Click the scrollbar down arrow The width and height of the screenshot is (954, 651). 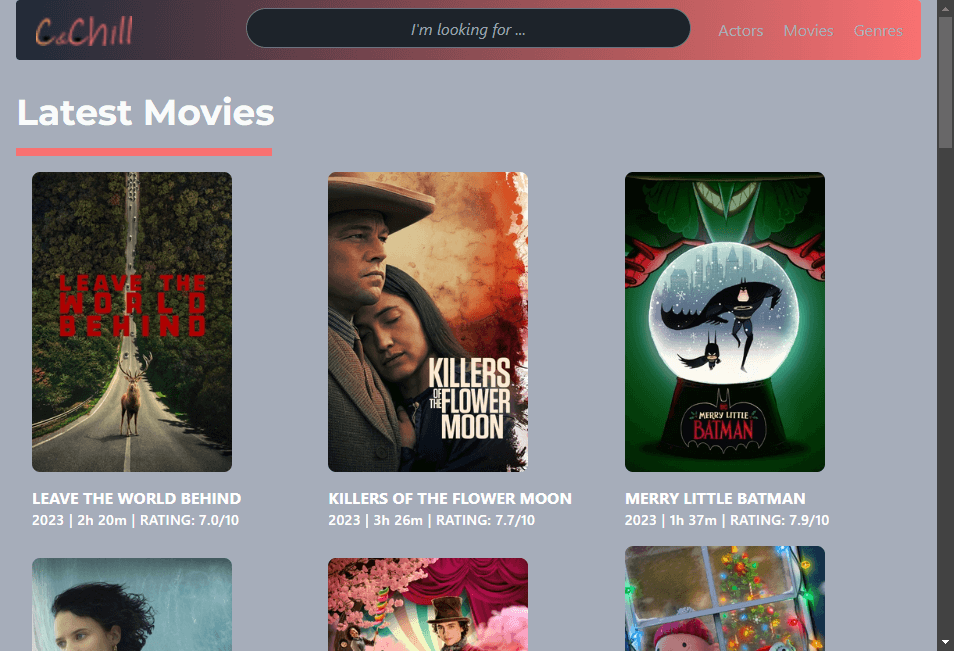[x=945, y=642]
